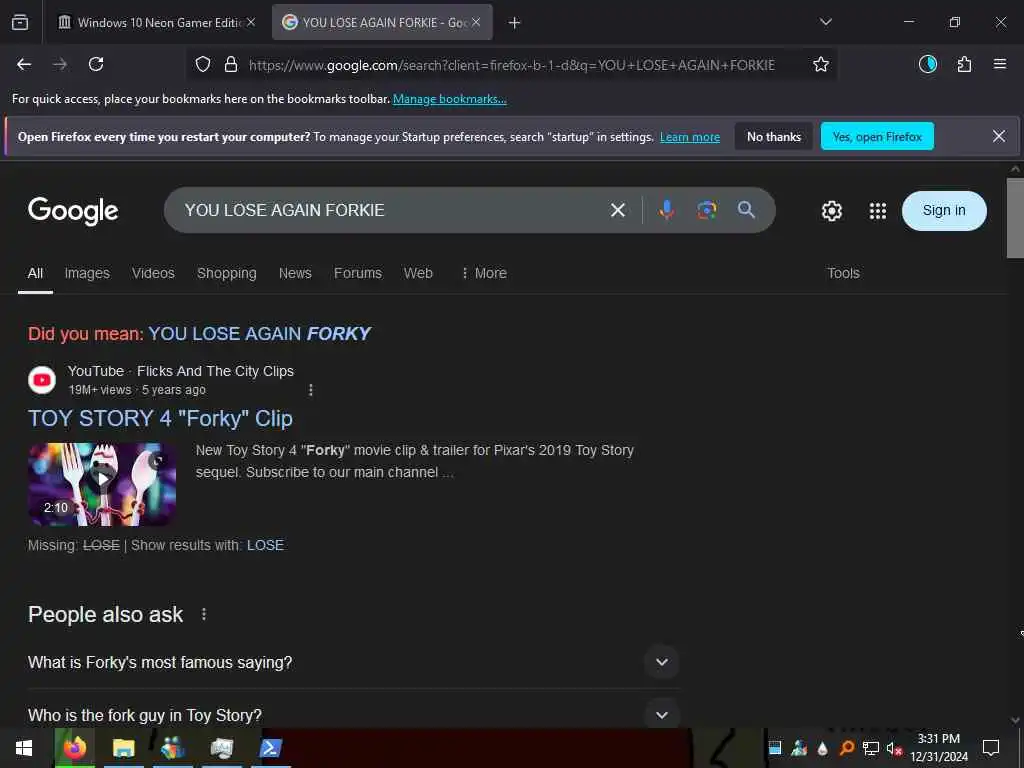Start voice search with microphone

666,210
